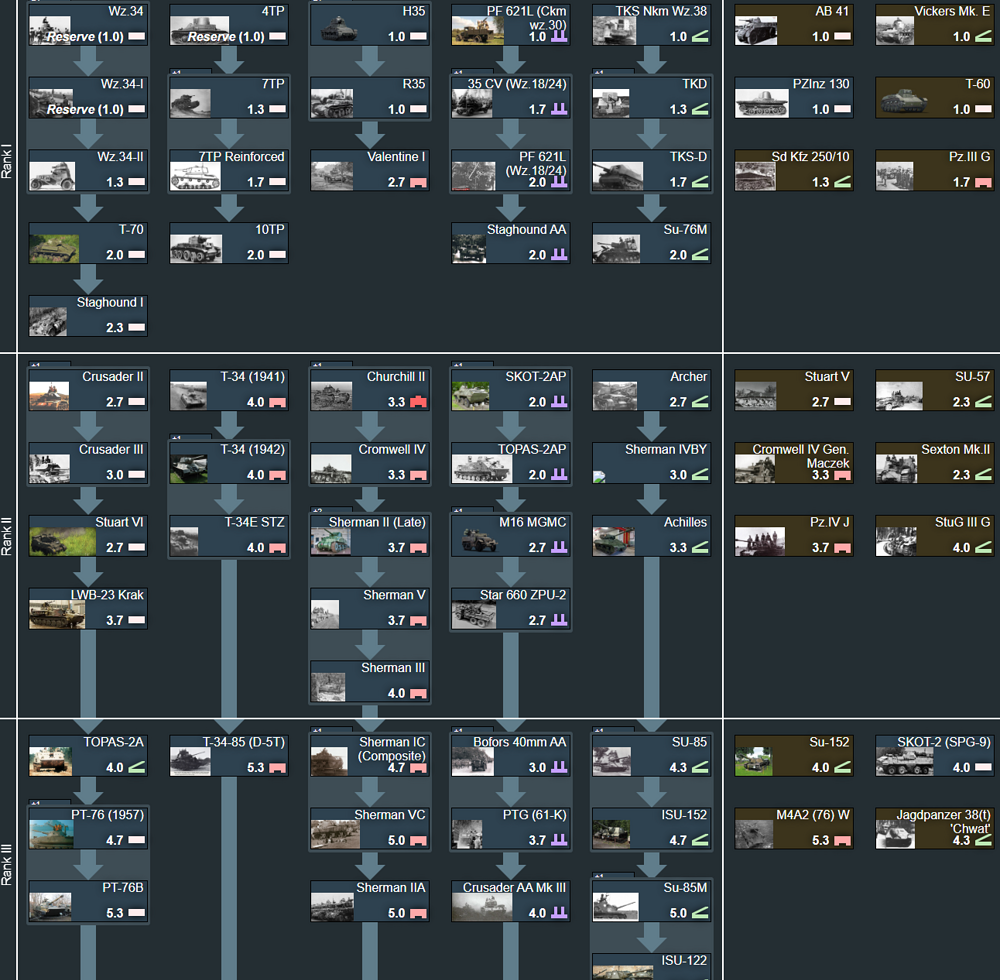The width and height of the screenshot is (1000, 980).
Task: Select the Rank II label in the sidebar
Action: (x=8, y=535)
